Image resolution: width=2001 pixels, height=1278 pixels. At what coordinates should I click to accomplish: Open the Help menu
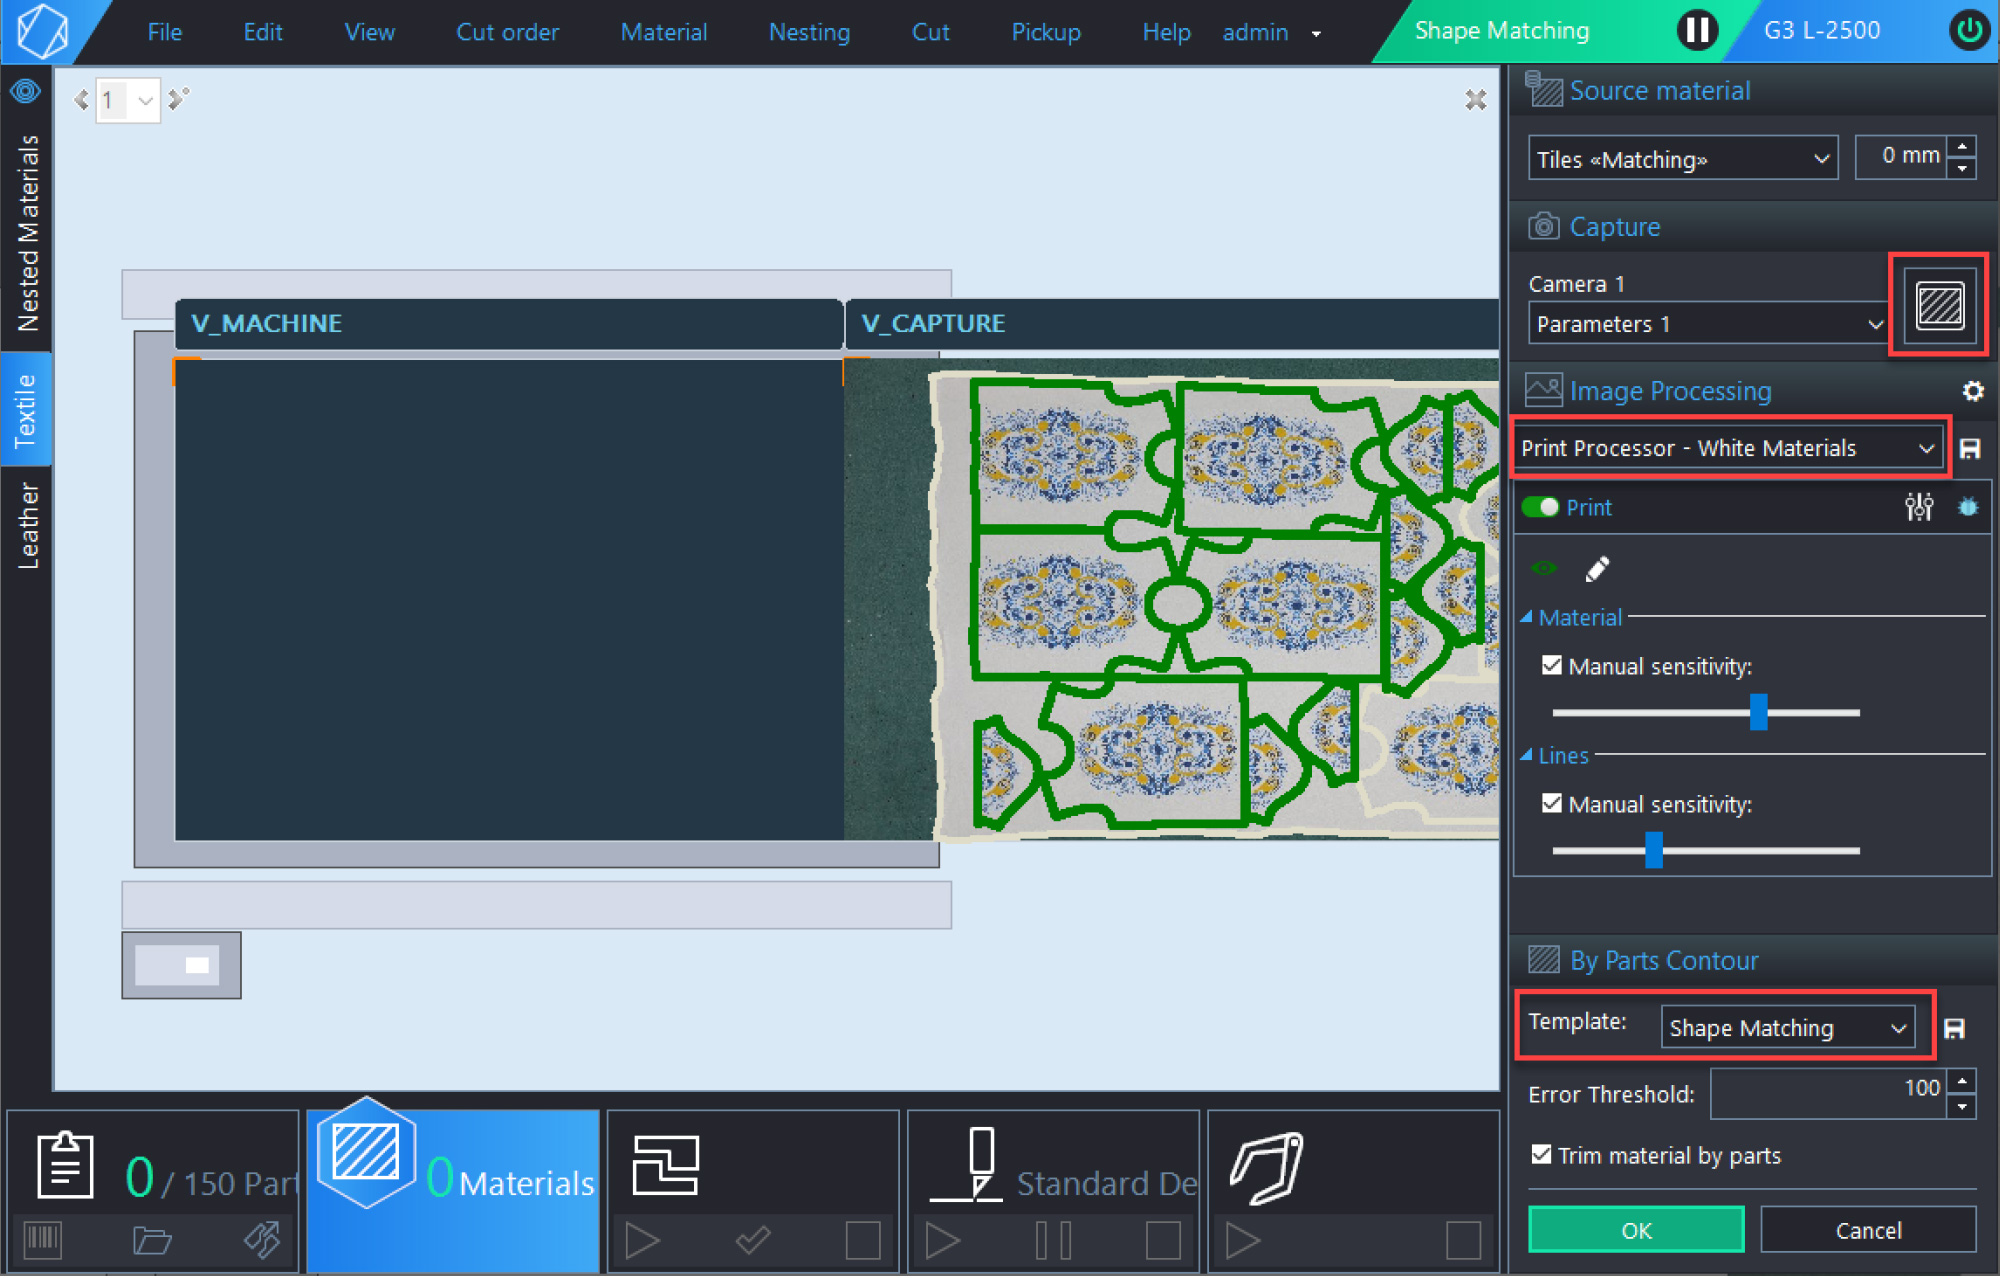(1166, 32)
